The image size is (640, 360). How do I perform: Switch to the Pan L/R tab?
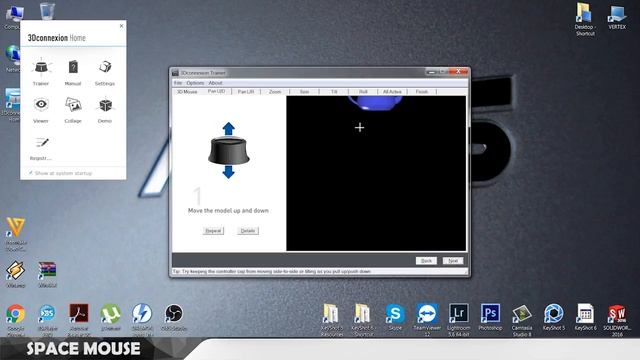click(x=246, y=92)
